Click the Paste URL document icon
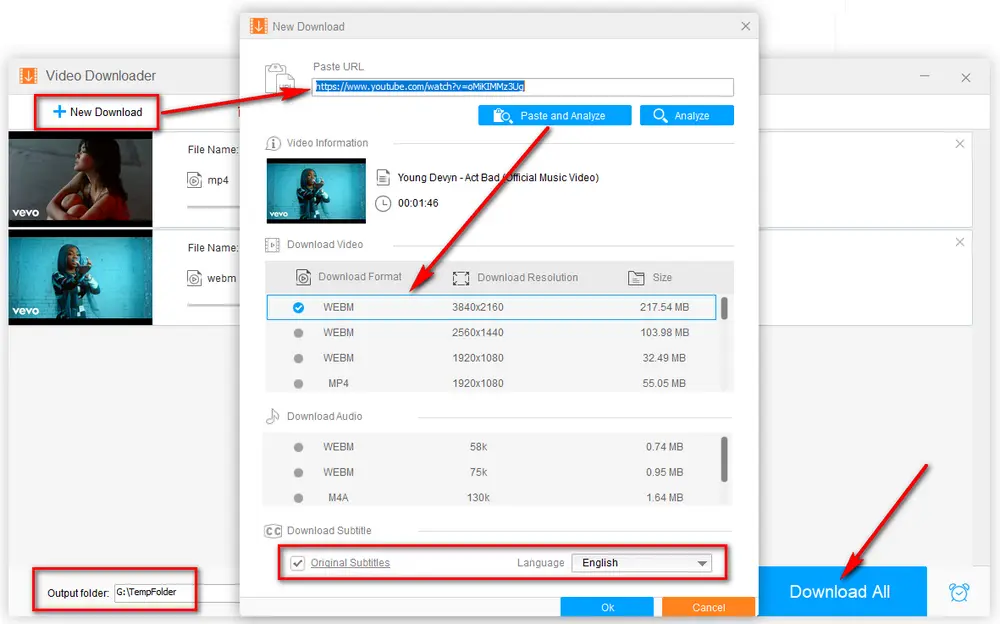This screenshot has width=1000, height=624. 277,80
